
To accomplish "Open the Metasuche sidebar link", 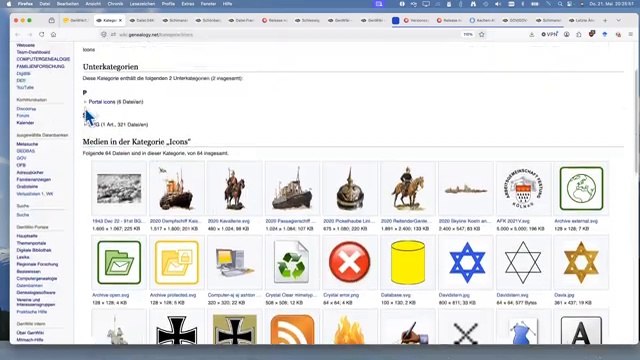I will [27, 144].
